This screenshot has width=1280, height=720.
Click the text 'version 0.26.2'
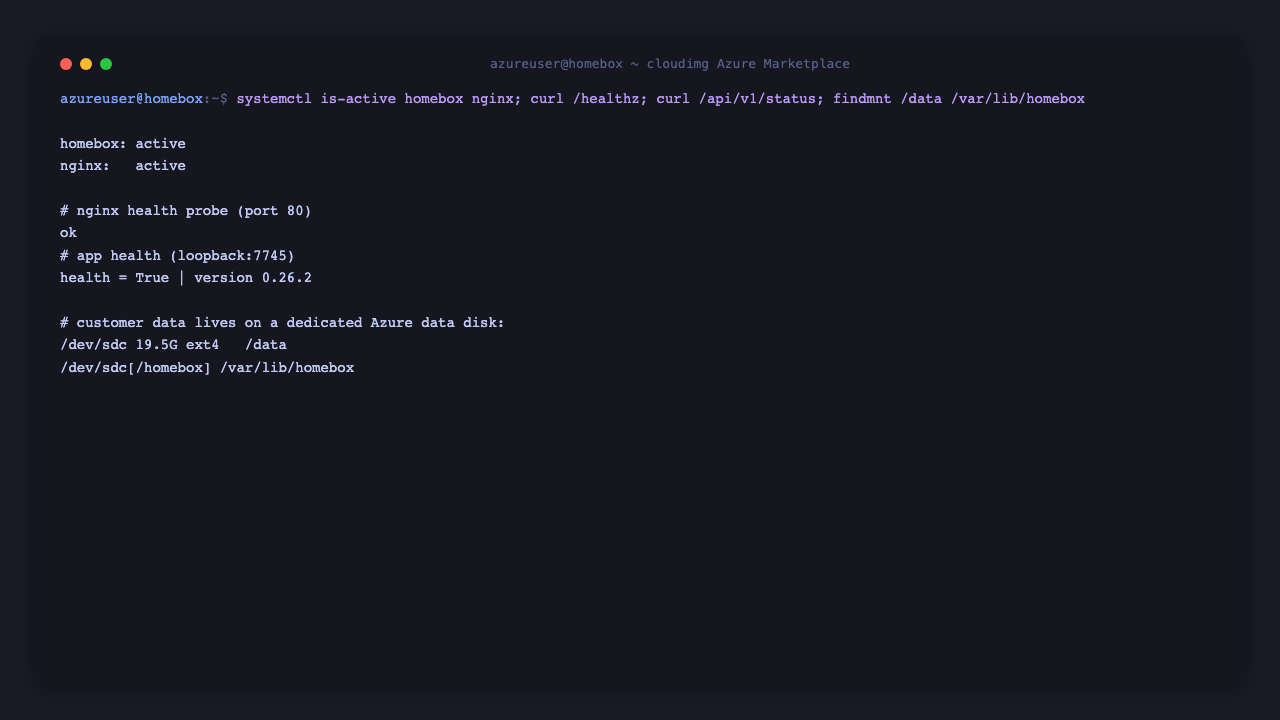(x=253, y=278)
